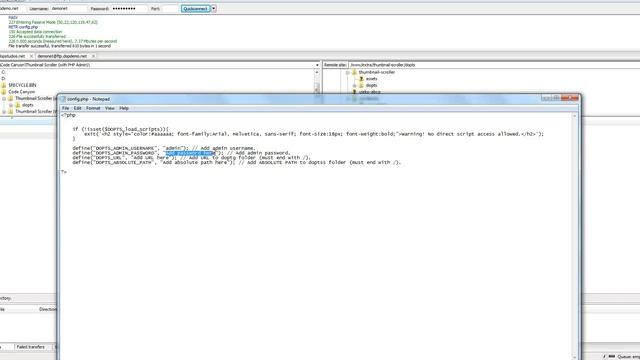The image size is (640, 360).
Task: Collapse the first Thumbnail Scroller local folder
Action: tap(4, 98)
